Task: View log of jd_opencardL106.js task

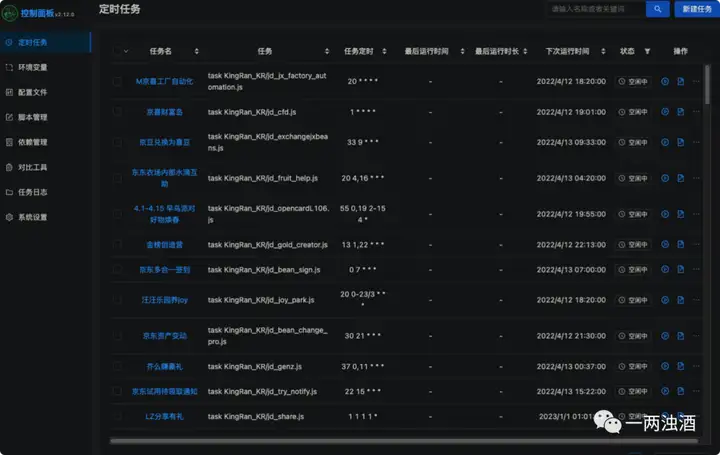Action: tap(681, 214)
